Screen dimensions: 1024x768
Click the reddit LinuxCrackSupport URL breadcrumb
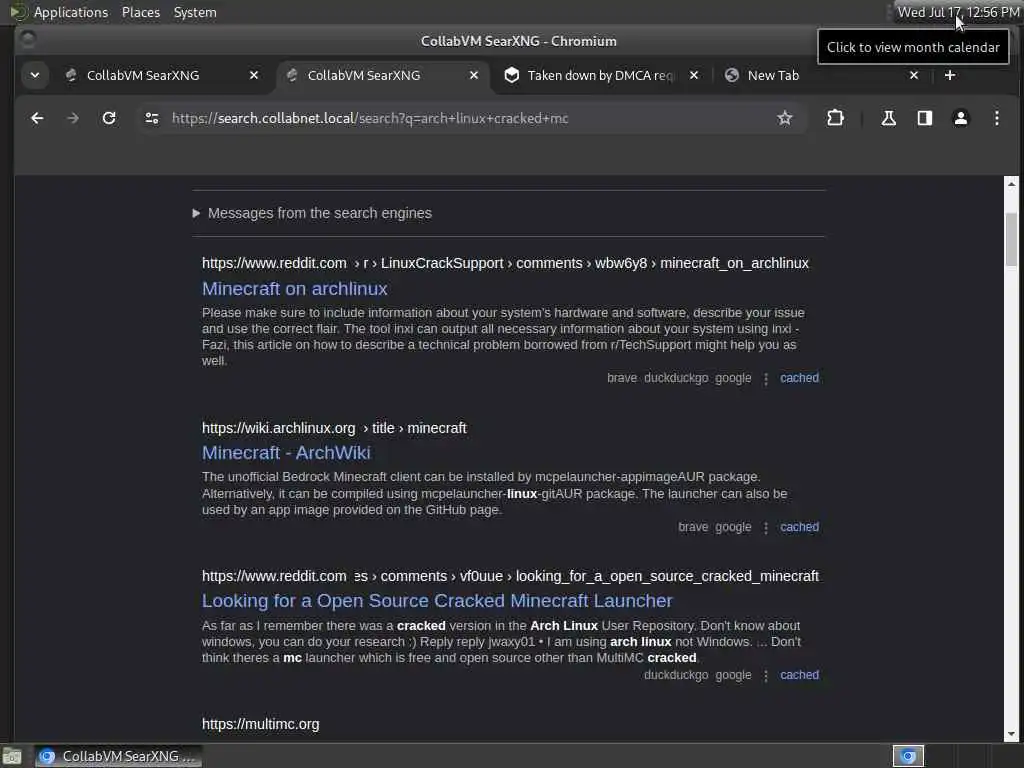point(505,263)
